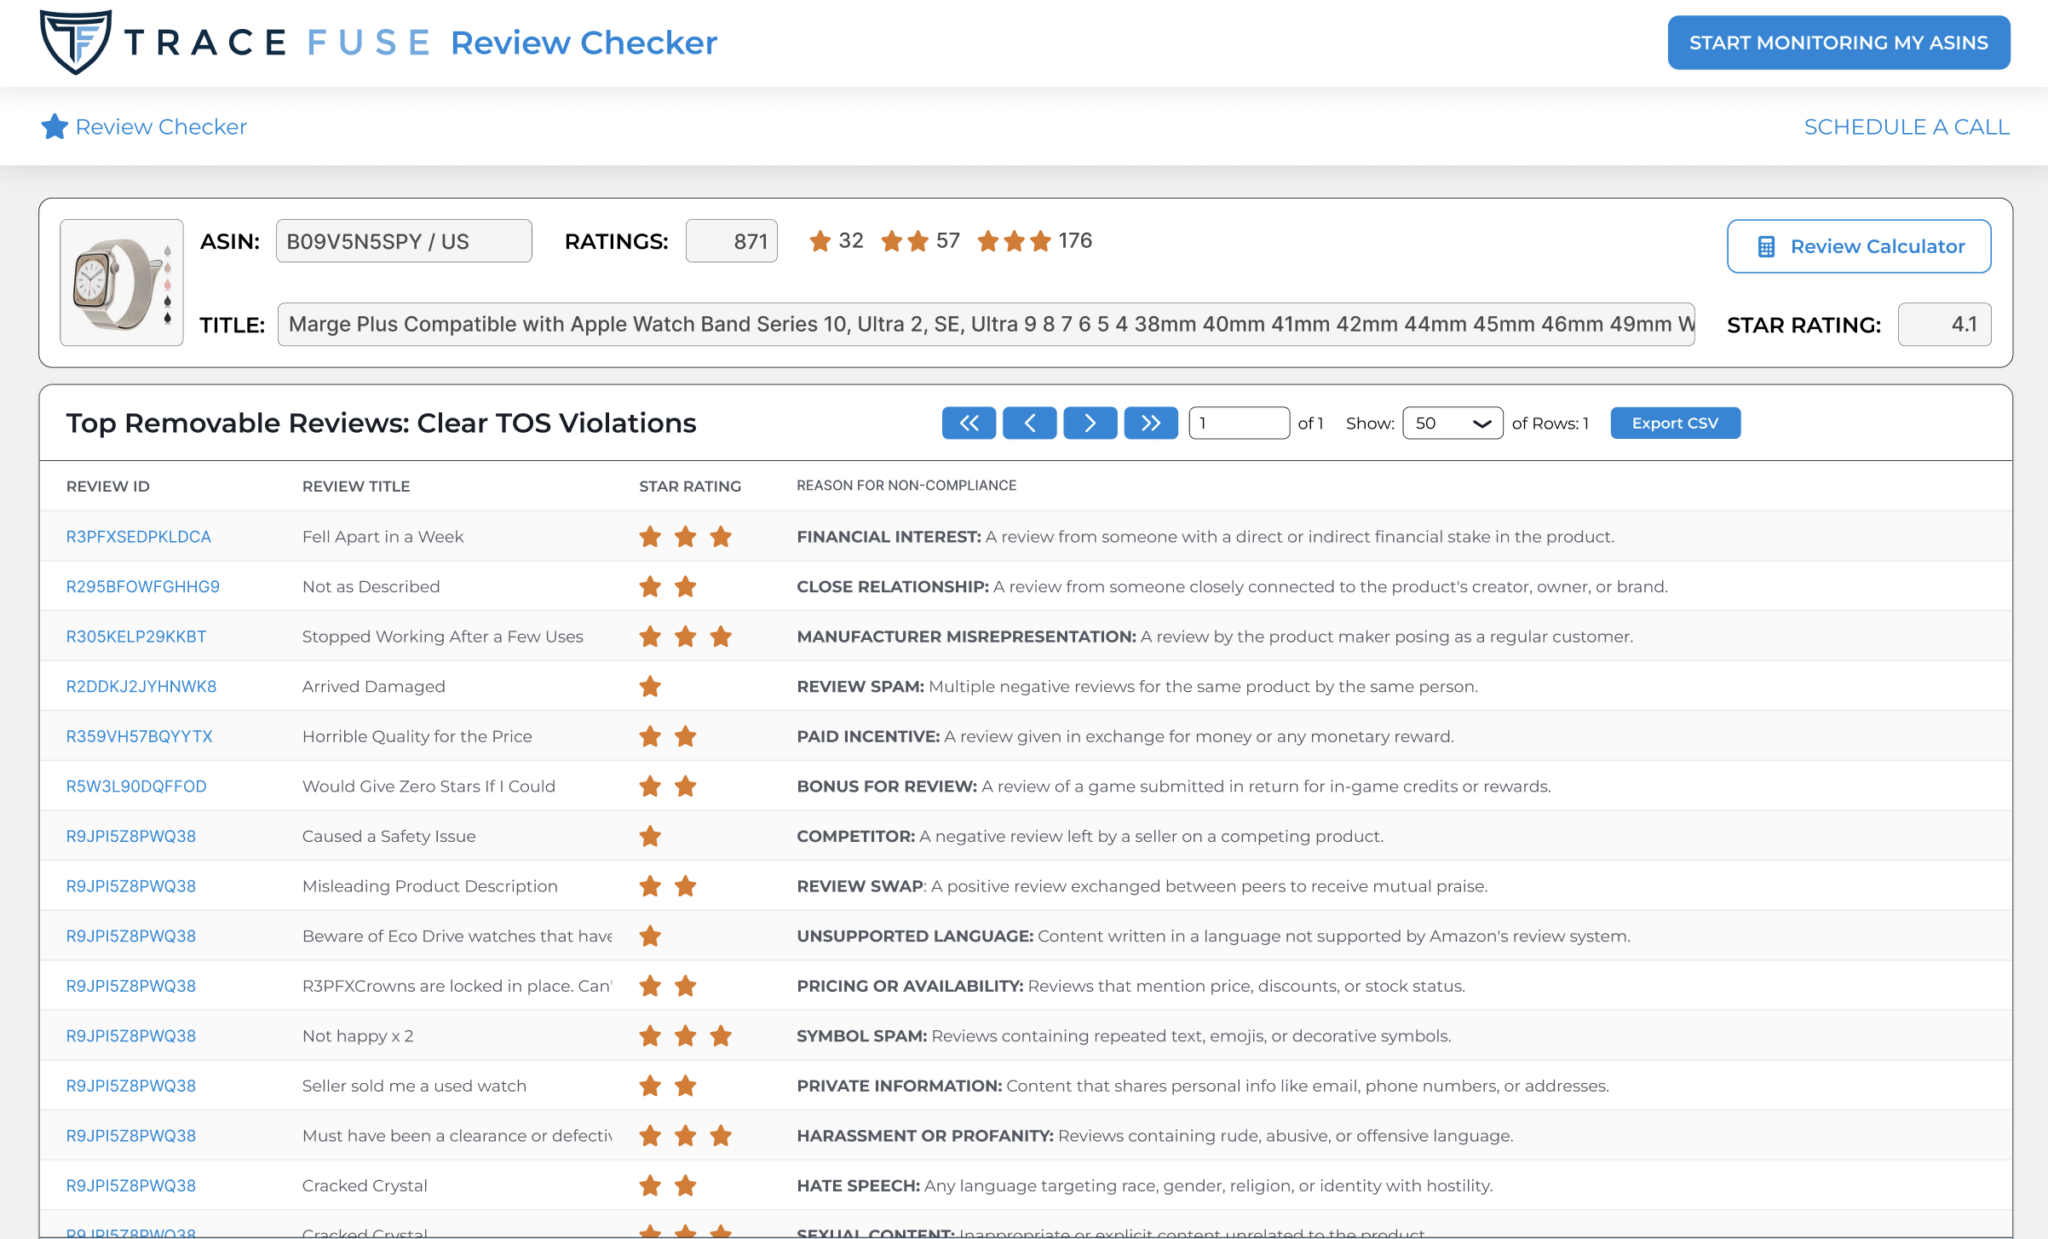
Task: Click the blue star Review Checker icon
Action: (x=54, y=127)
